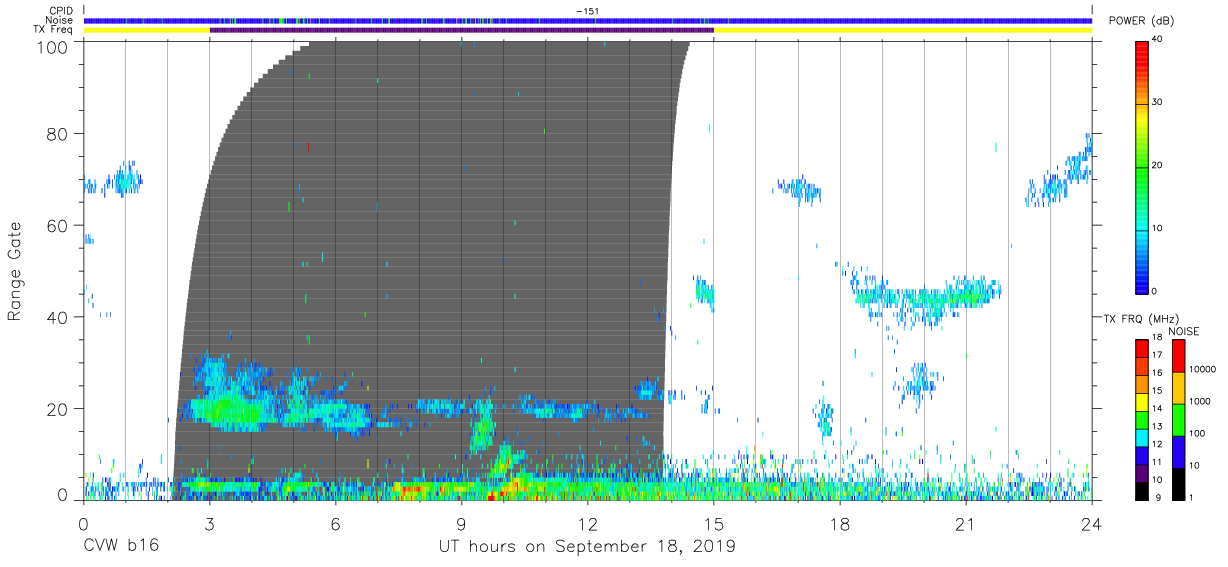
Task: Click the 'CVW b16' label
Action: tap(120, 546)
